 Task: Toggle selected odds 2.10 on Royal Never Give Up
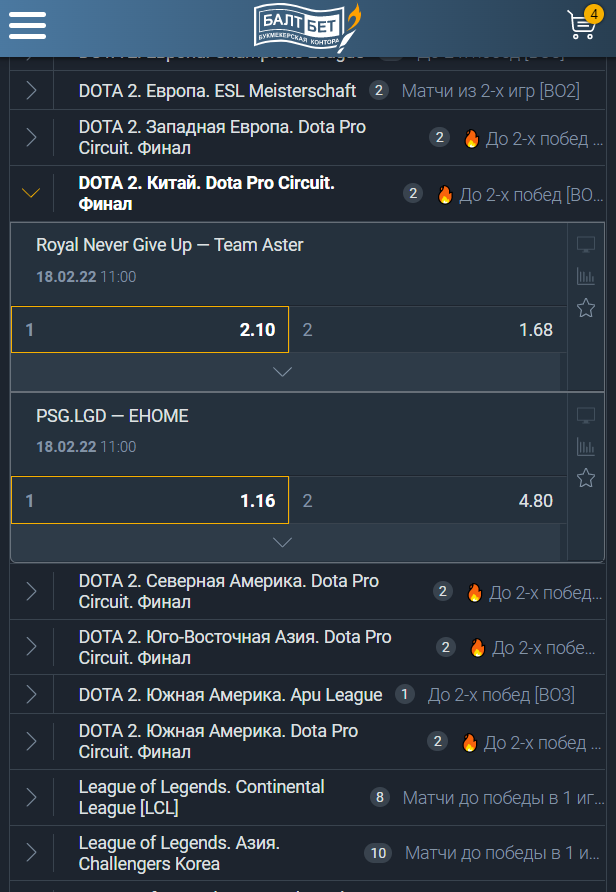150,329
